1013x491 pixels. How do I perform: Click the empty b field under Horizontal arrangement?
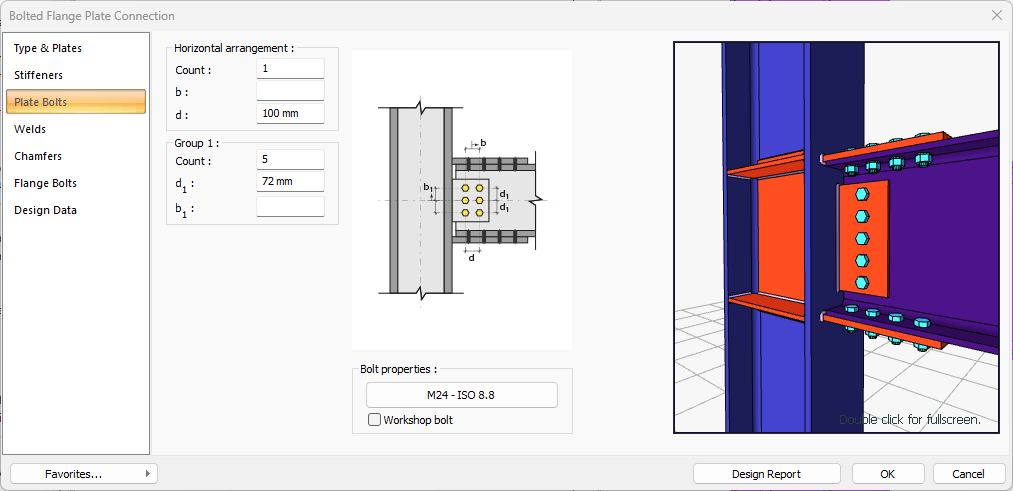coord(290,91)
